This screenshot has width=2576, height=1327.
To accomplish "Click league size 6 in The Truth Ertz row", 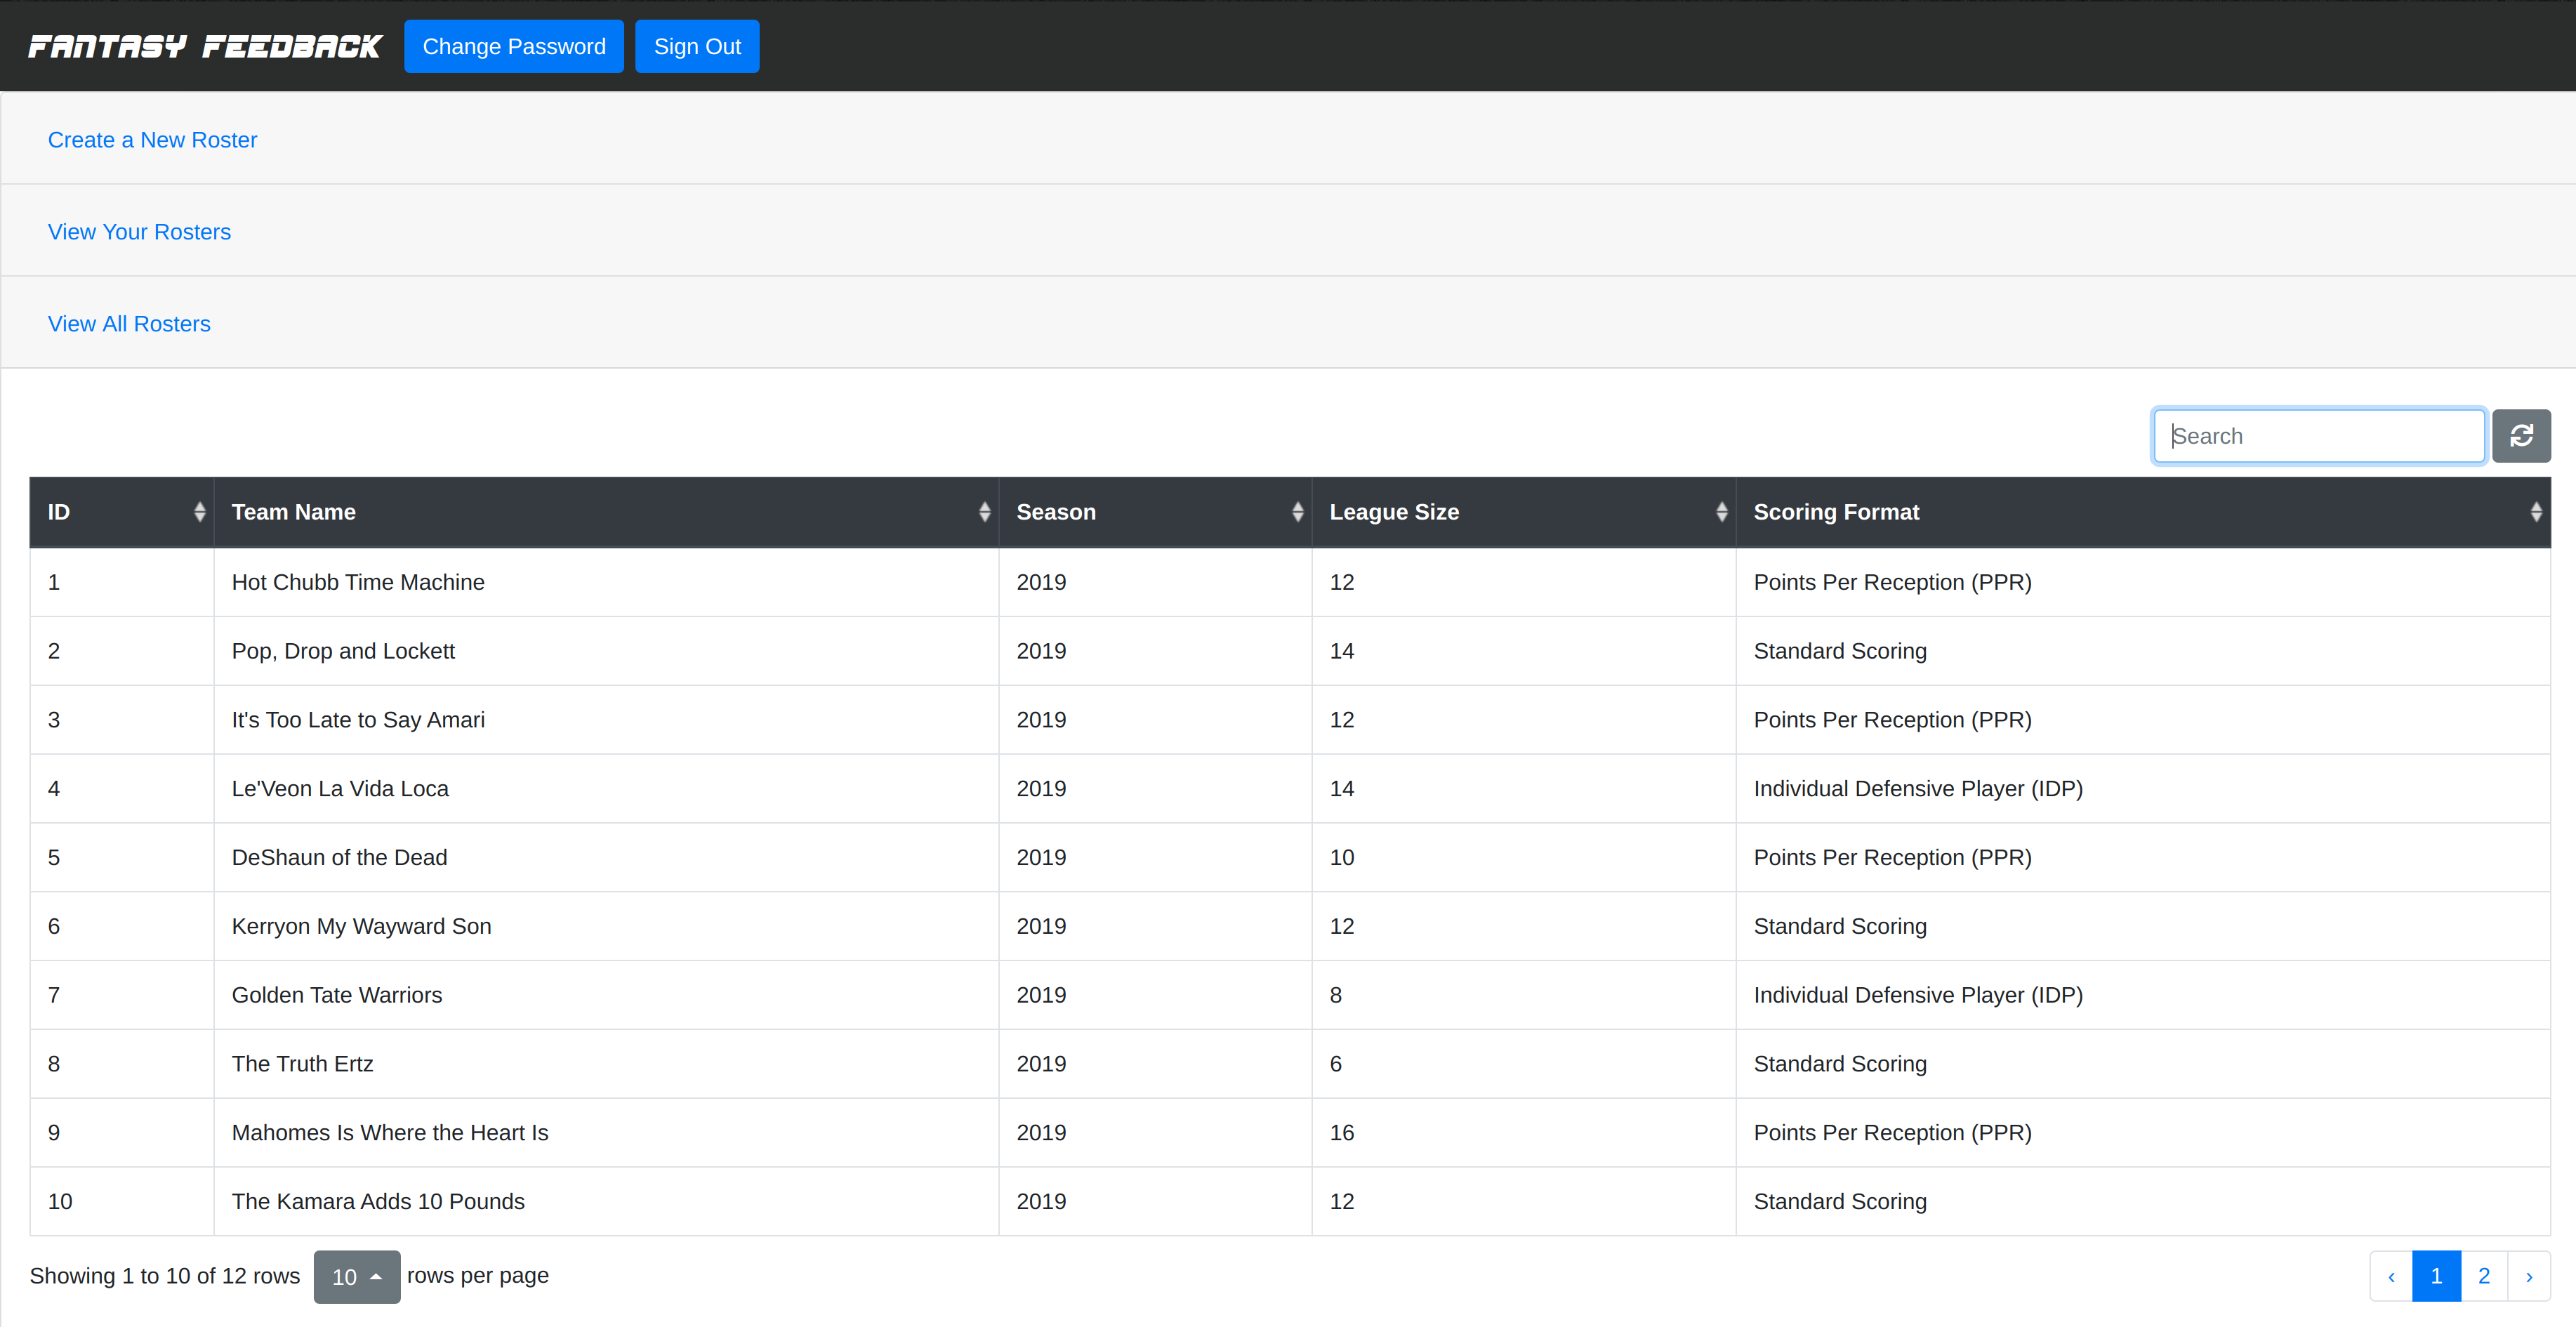I will click(1336, 1064).
